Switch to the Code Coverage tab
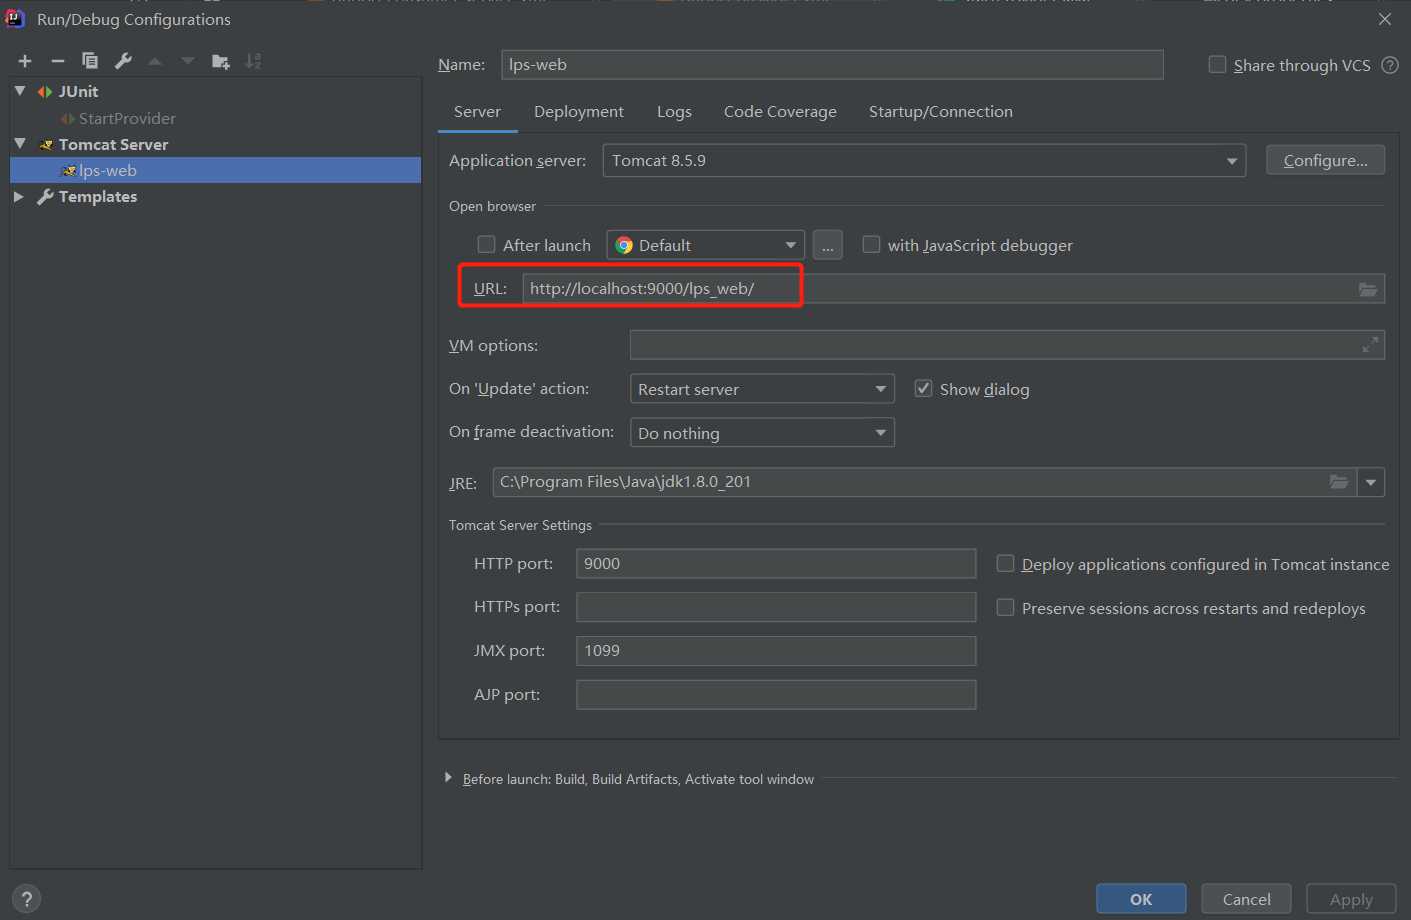1411x920 pixels. (780, 112)
